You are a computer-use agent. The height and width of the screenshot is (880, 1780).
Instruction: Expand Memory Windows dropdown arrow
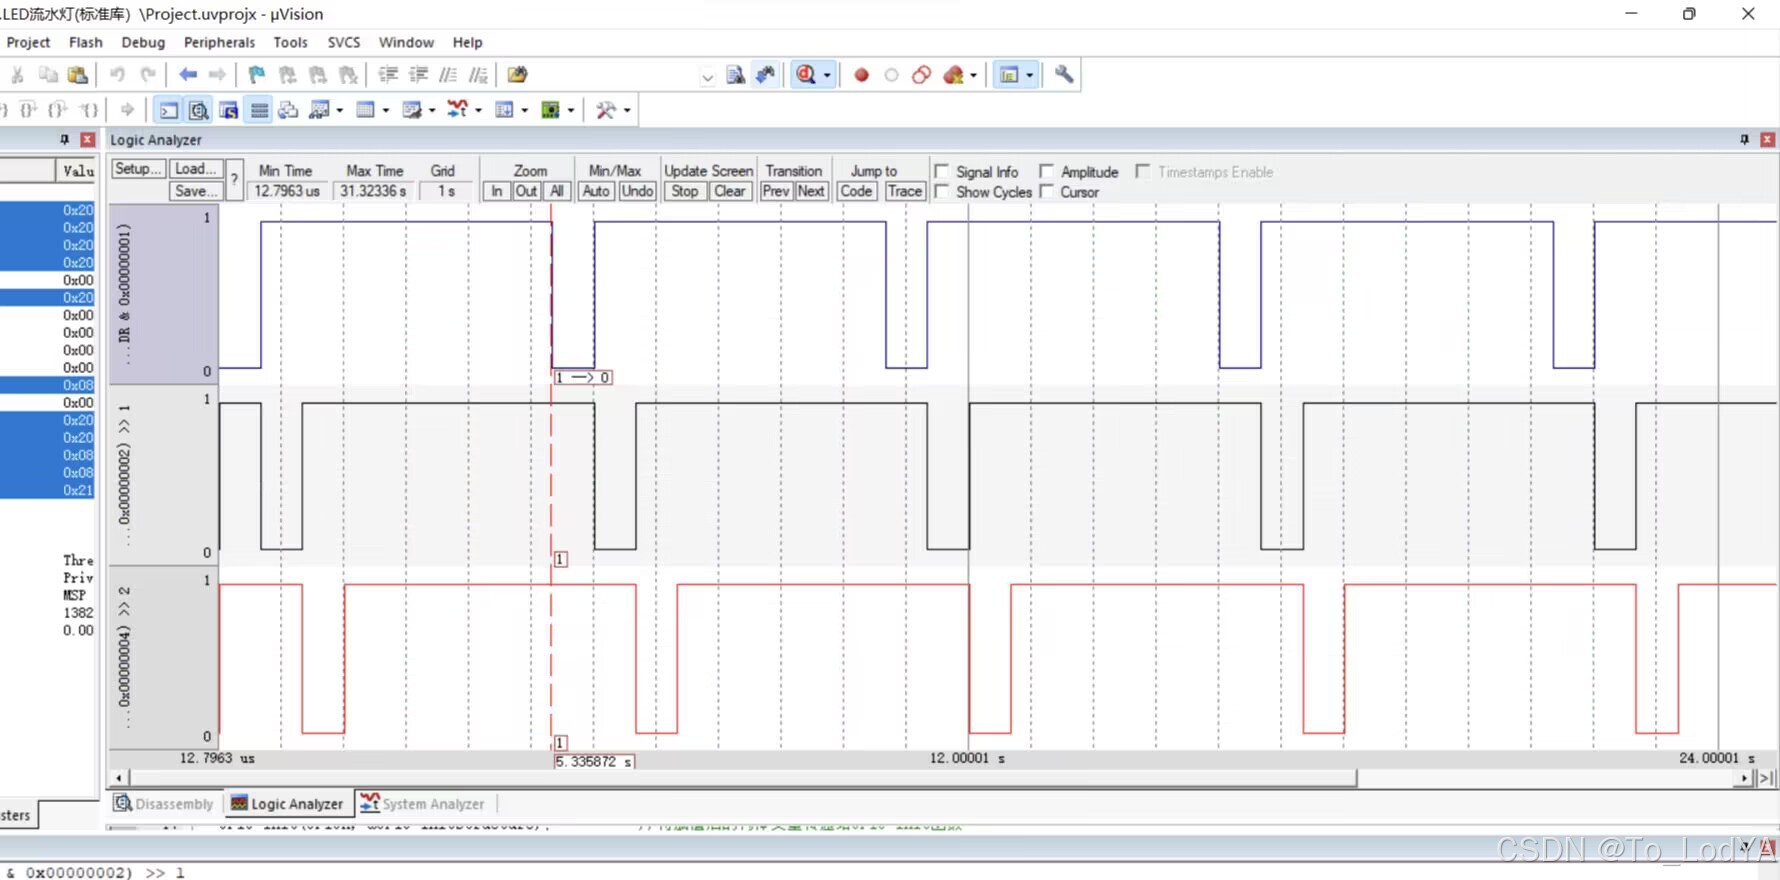point(385,110)
